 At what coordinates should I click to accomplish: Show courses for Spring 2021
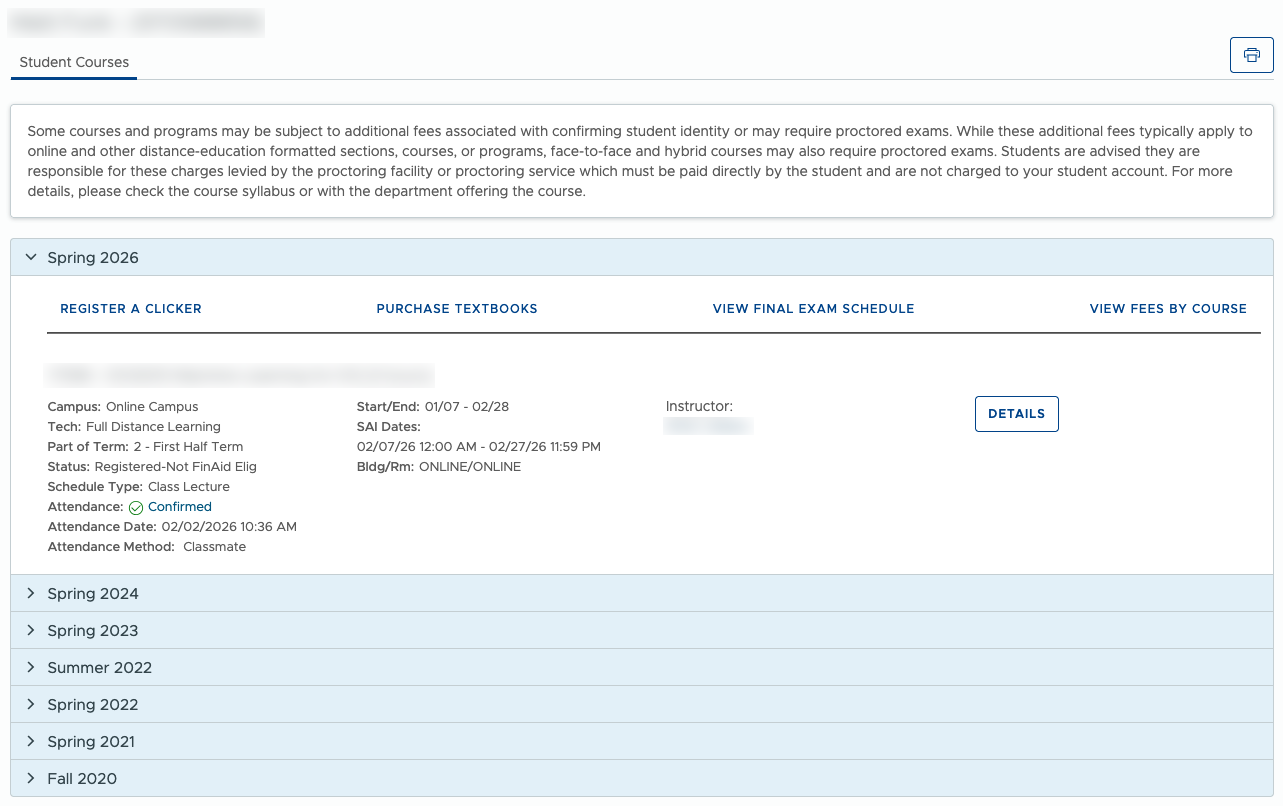click(x=91, y=742)
